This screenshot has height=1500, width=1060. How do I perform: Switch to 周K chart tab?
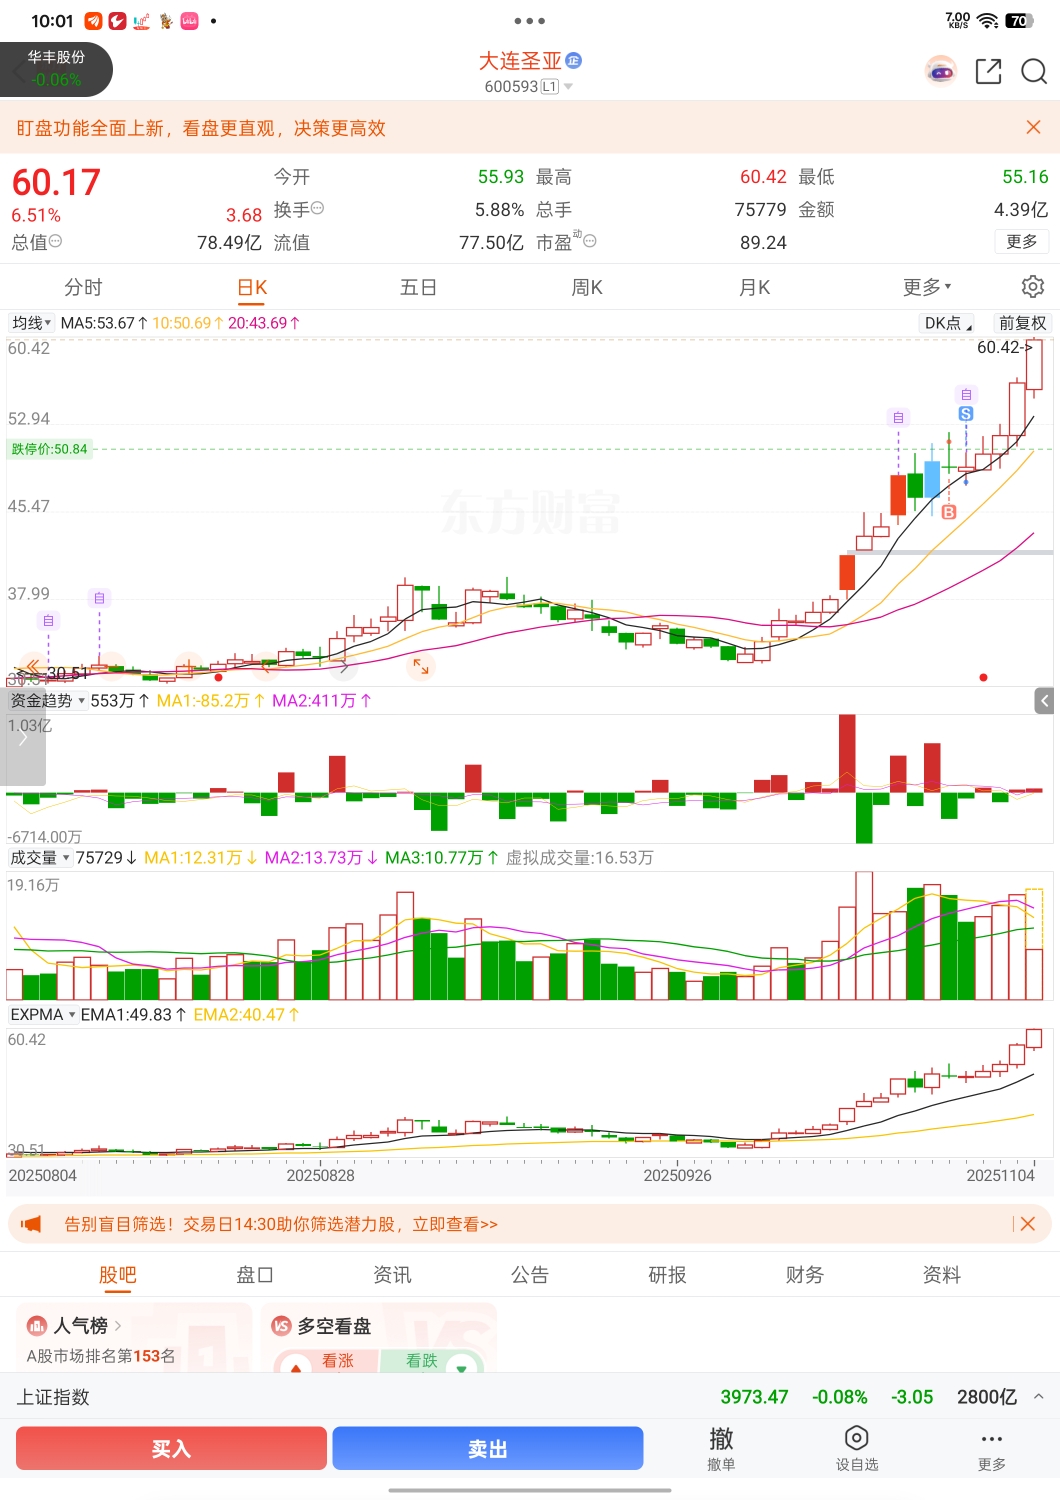(587, 287)
